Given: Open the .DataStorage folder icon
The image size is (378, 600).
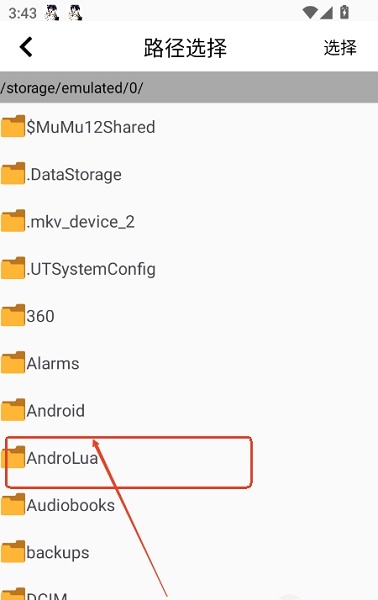Looking at the screenshot, I should (13, 173).
